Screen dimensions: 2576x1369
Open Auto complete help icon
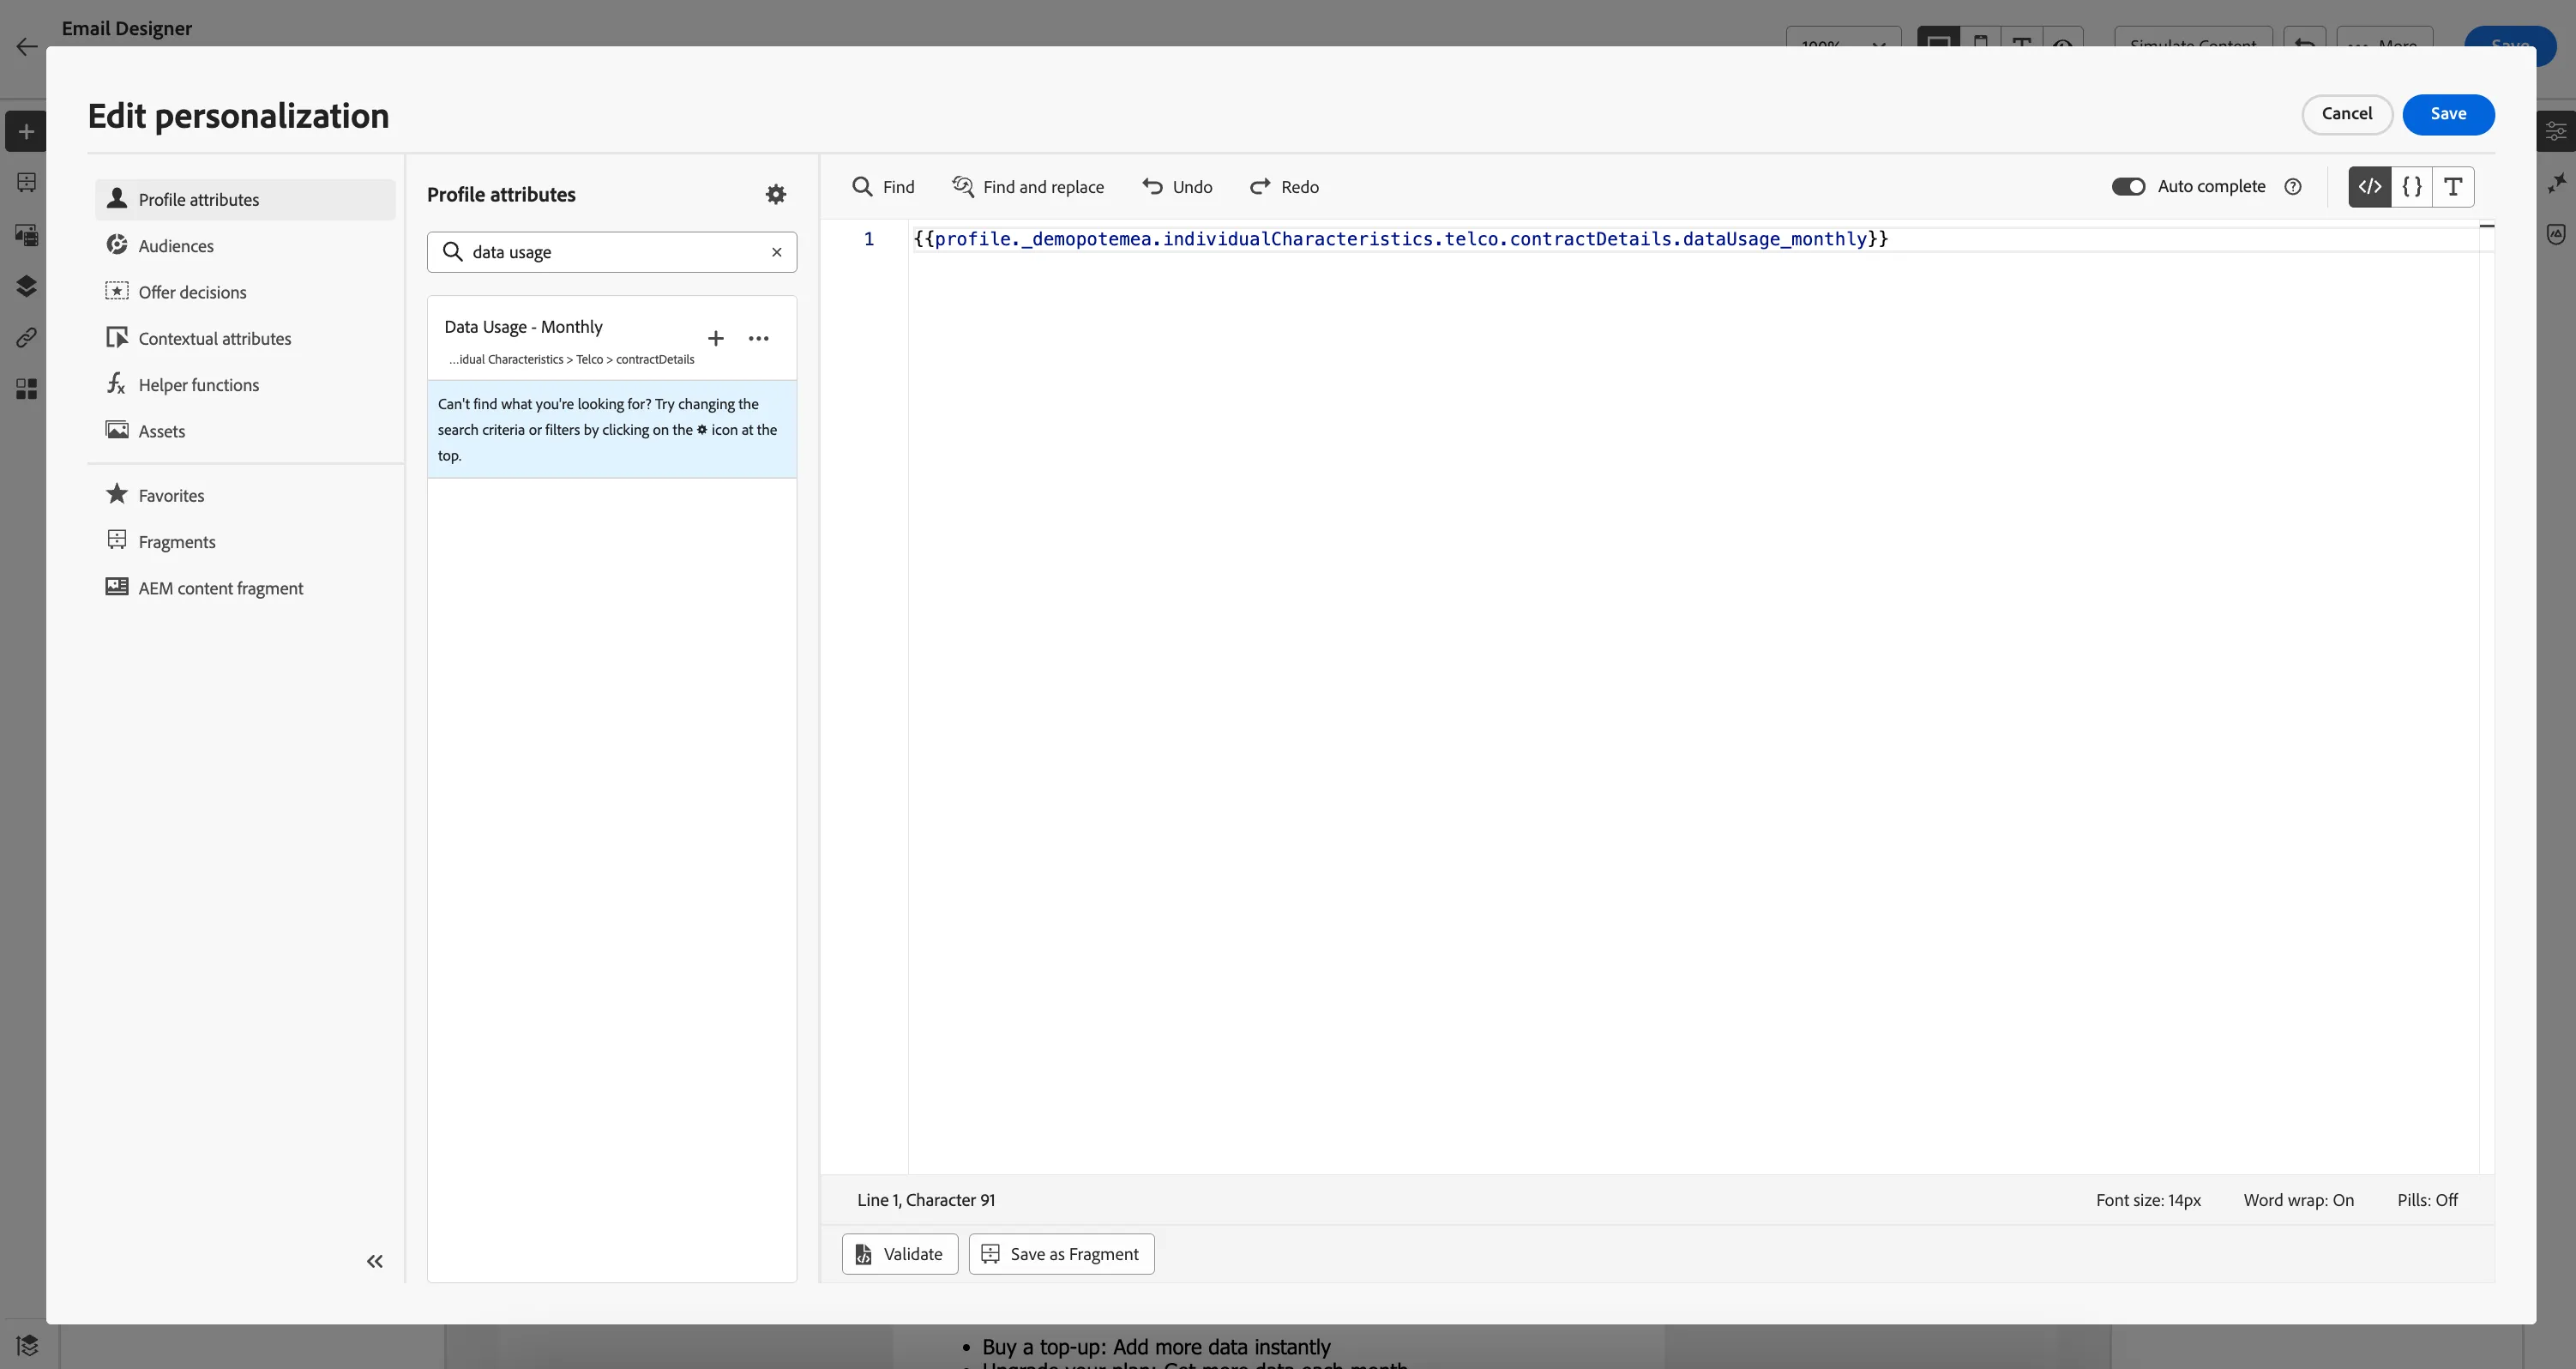coord(2293,187)
